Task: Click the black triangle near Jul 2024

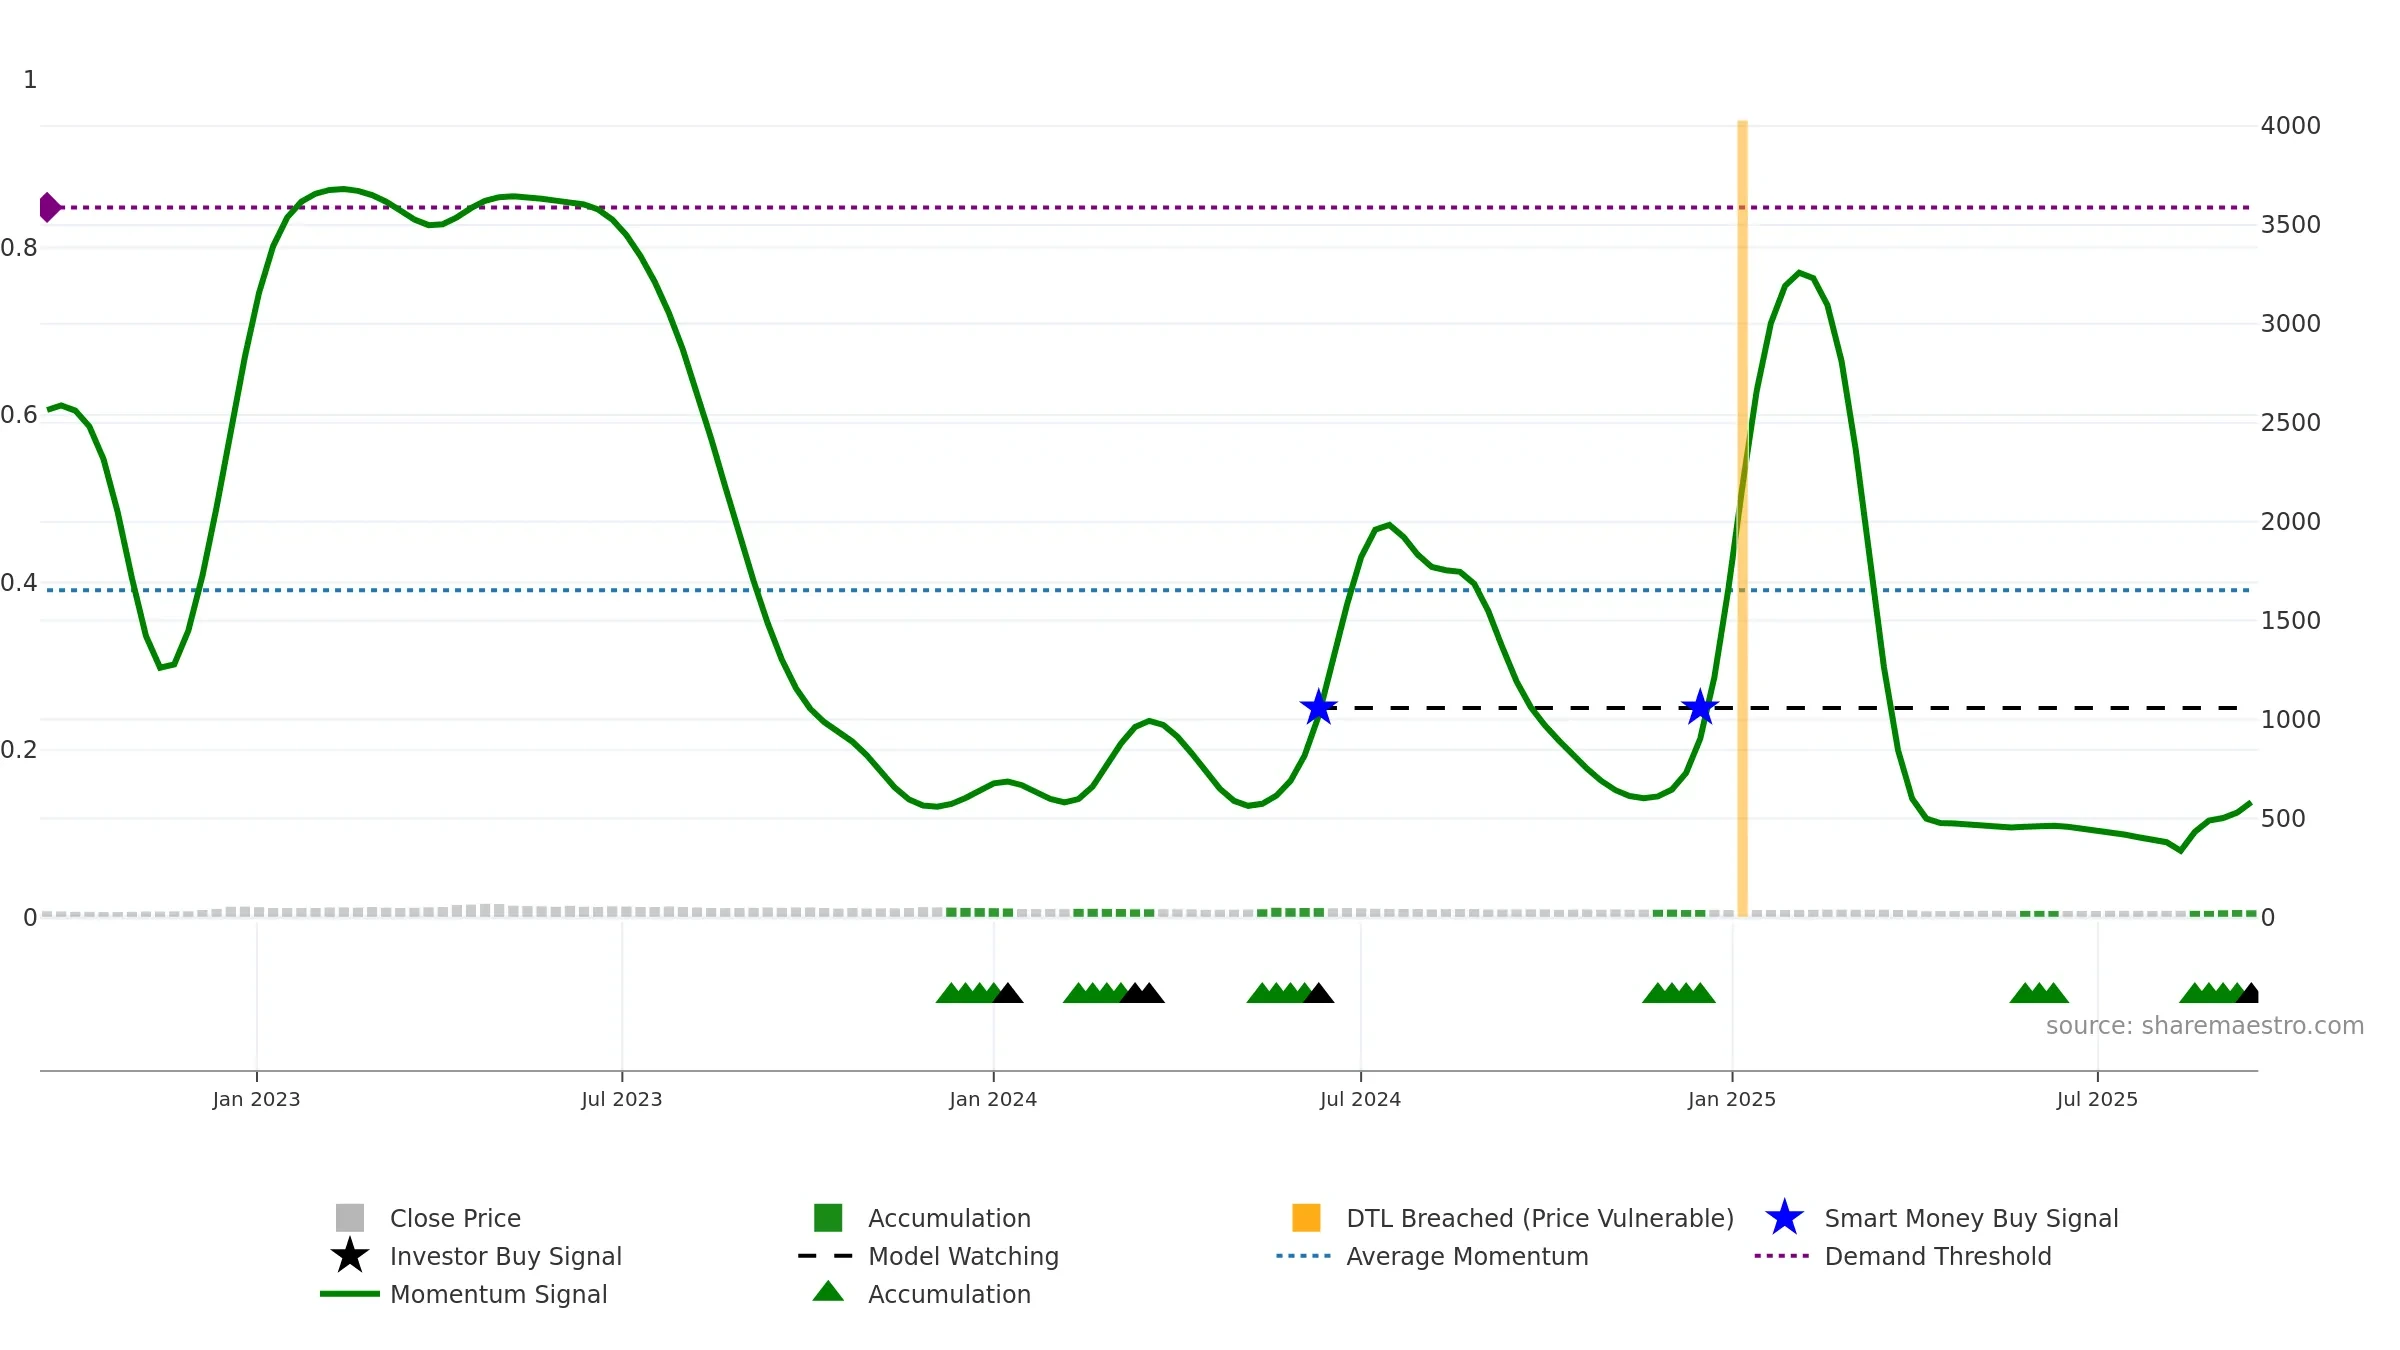Action: point(1319,993)
